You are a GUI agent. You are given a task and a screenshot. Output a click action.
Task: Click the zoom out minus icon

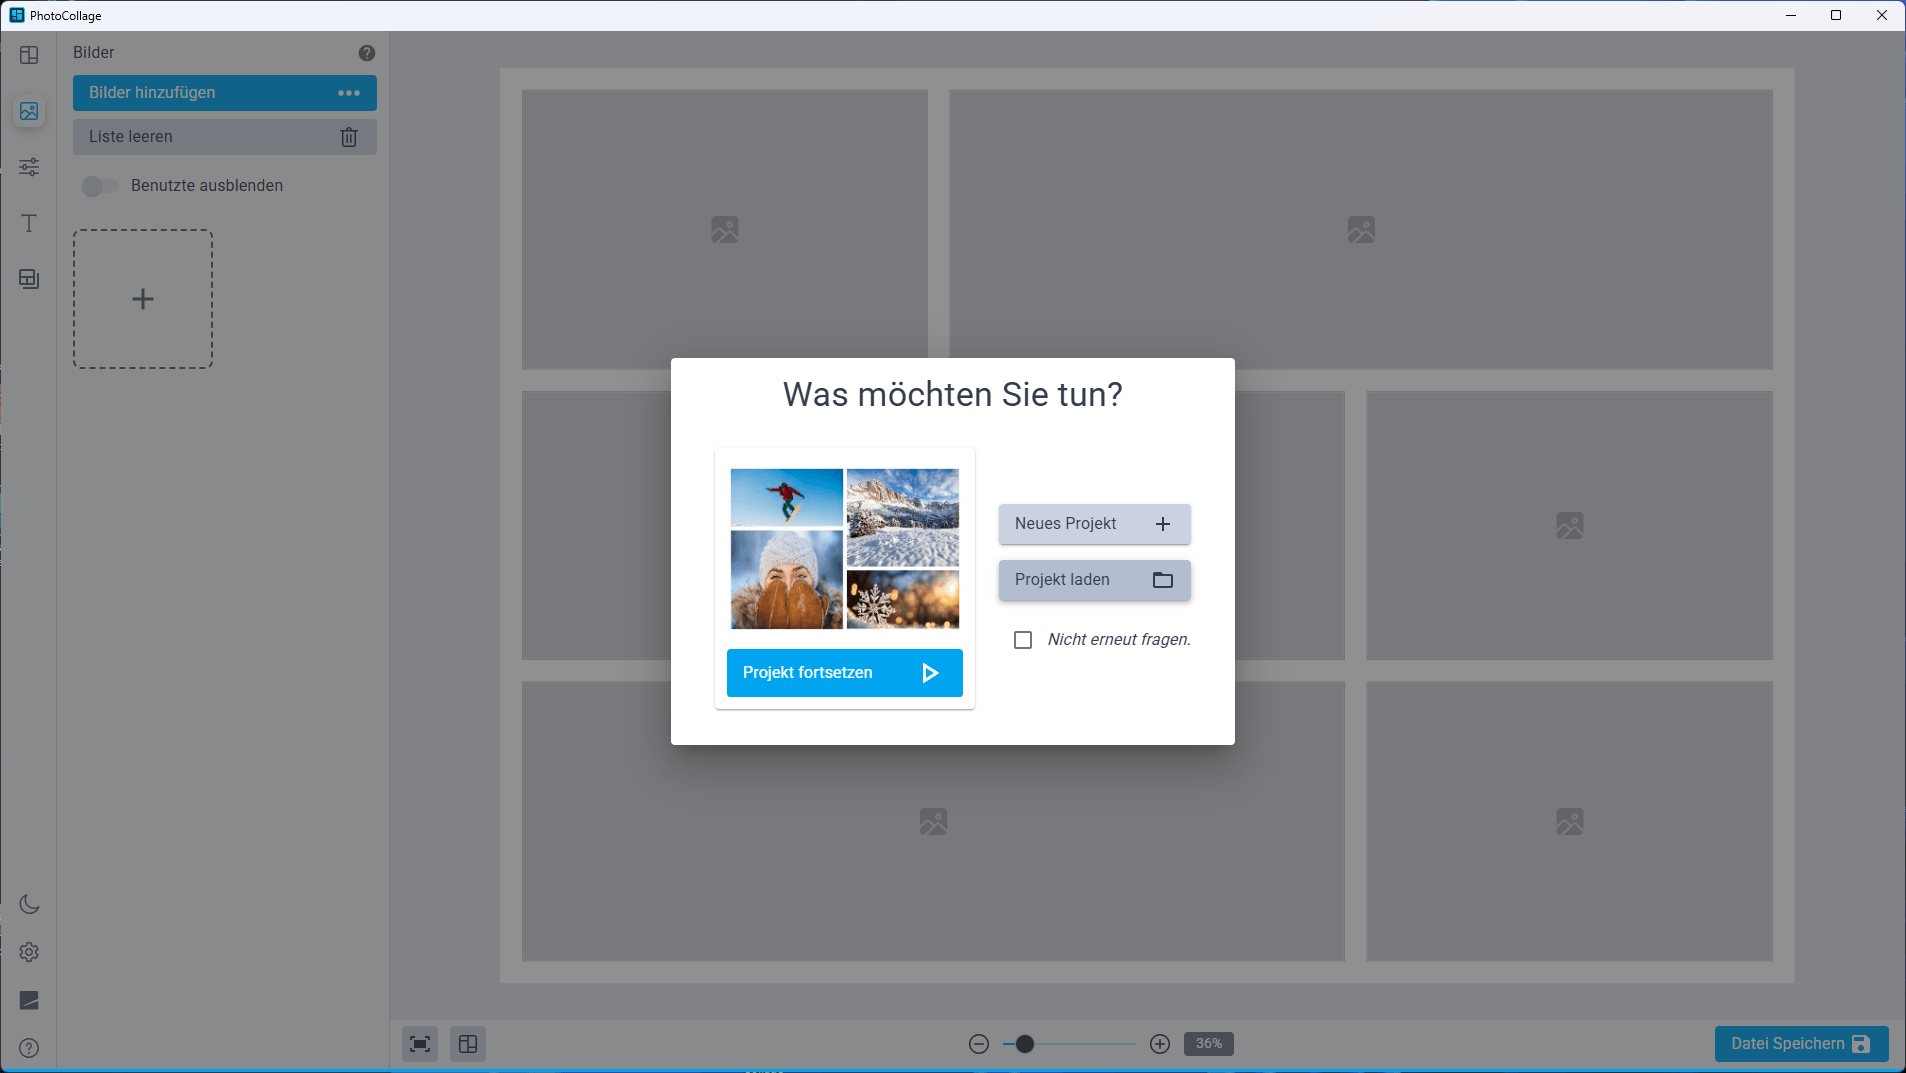tap(979, 1044)
